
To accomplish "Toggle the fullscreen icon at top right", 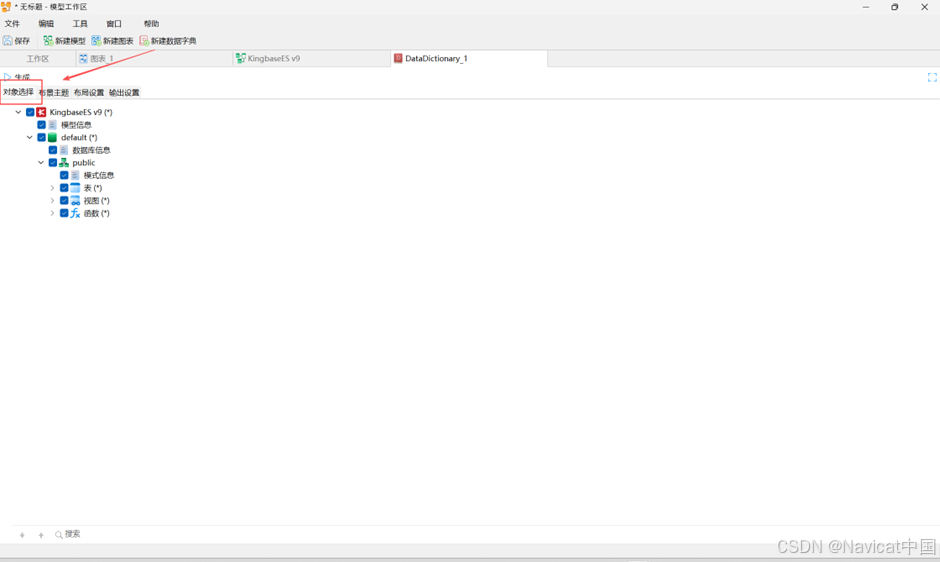I will [x=932, y=77].
